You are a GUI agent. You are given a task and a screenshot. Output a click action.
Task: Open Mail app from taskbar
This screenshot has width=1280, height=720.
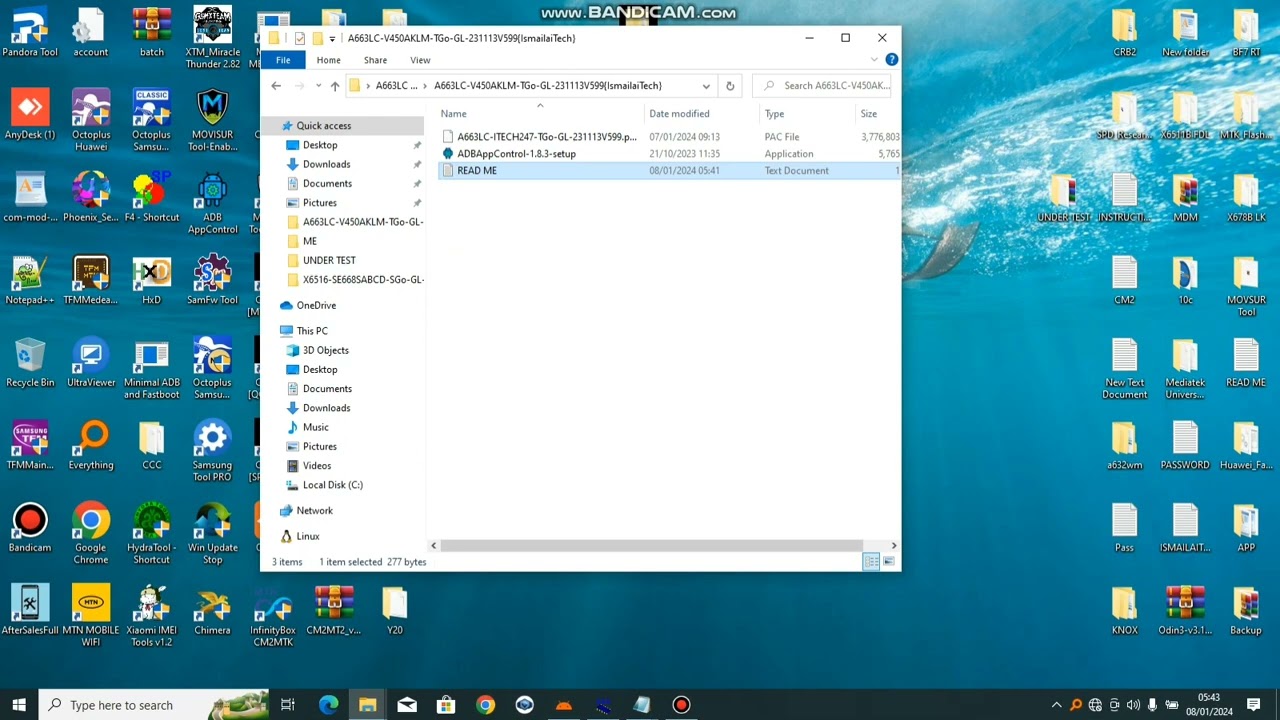(407, 705)
